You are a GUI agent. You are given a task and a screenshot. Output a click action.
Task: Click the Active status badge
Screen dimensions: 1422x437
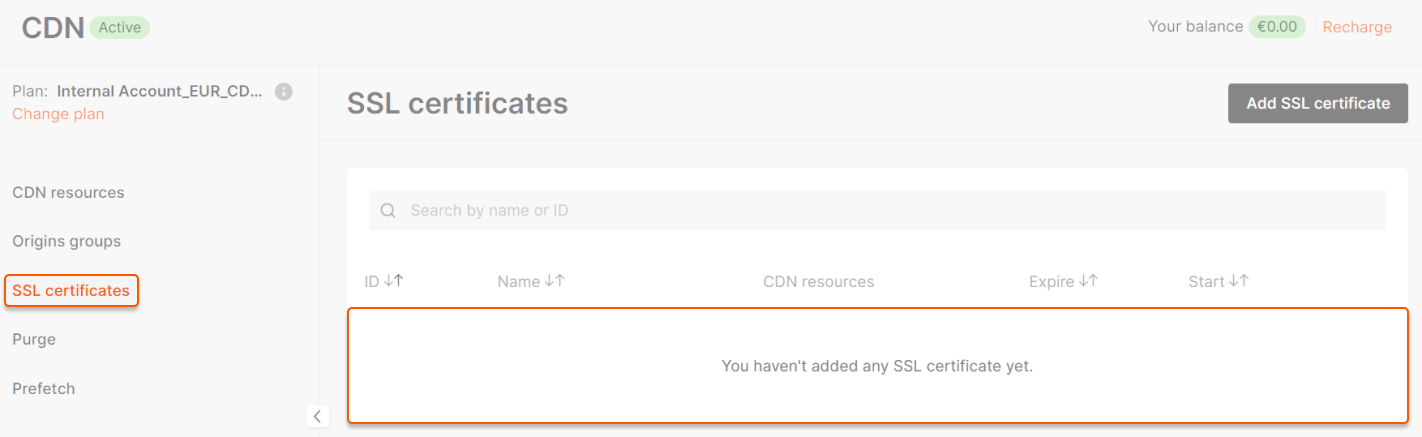tap(119, 28)
